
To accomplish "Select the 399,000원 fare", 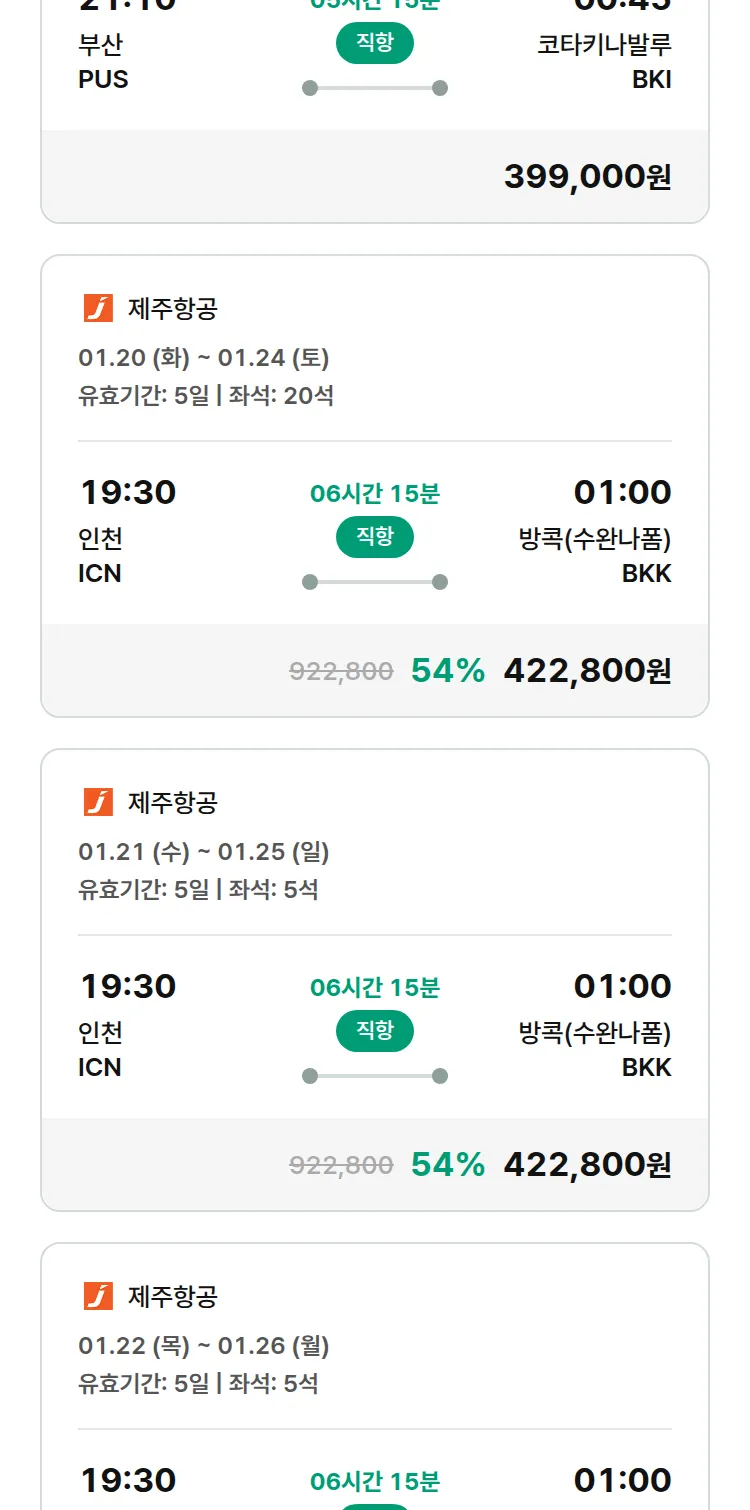I will 587,177.
